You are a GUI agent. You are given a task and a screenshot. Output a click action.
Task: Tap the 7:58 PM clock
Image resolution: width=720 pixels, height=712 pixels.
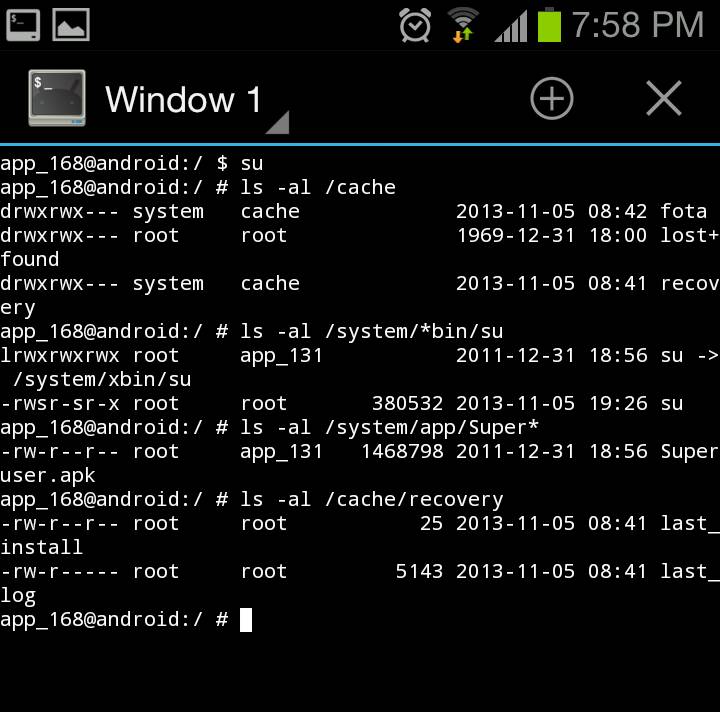638,25
